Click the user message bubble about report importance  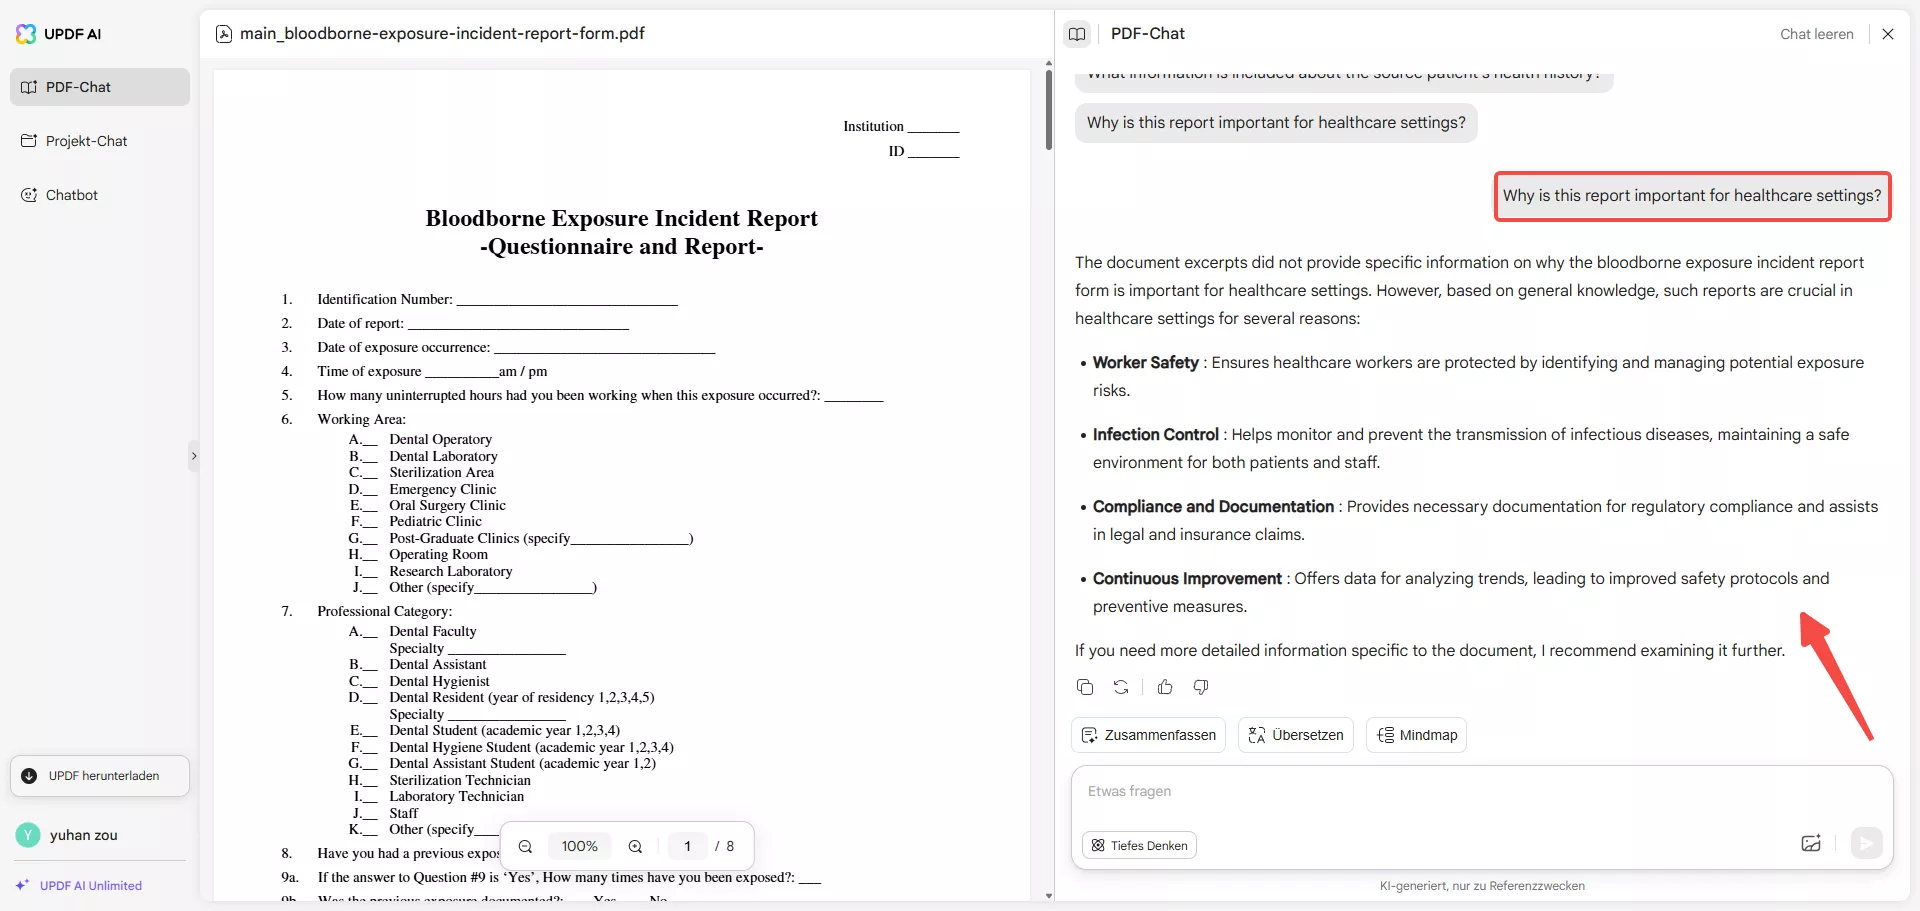click(x=1692, y=196)
